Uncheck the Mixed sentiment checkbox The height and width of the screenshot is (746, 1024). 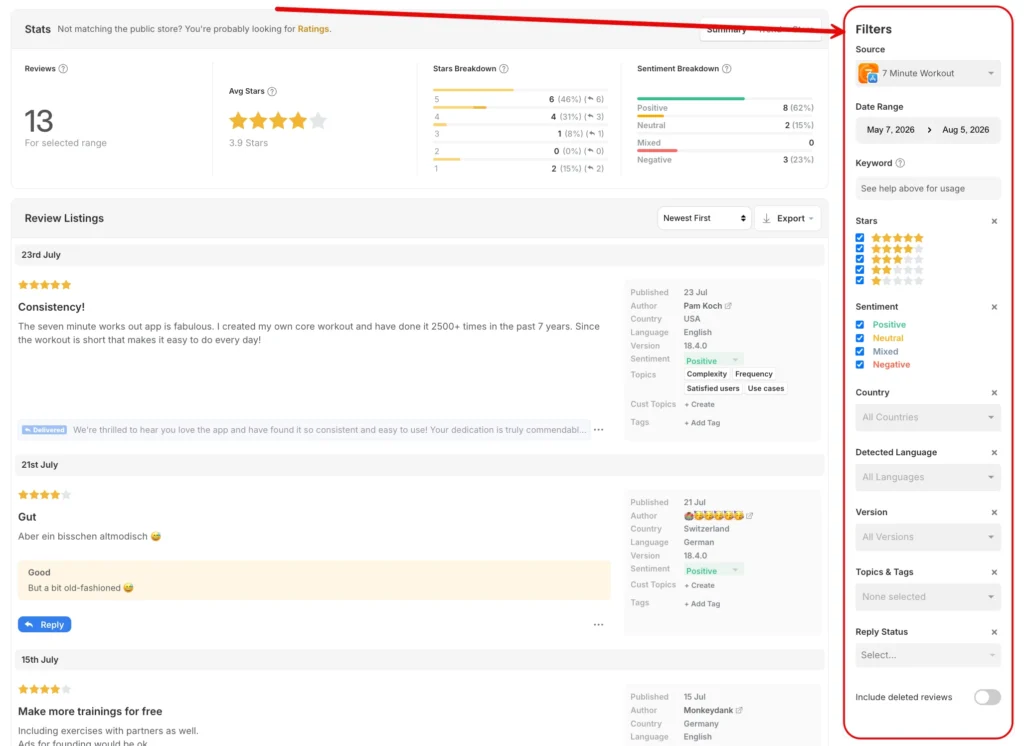859,351
